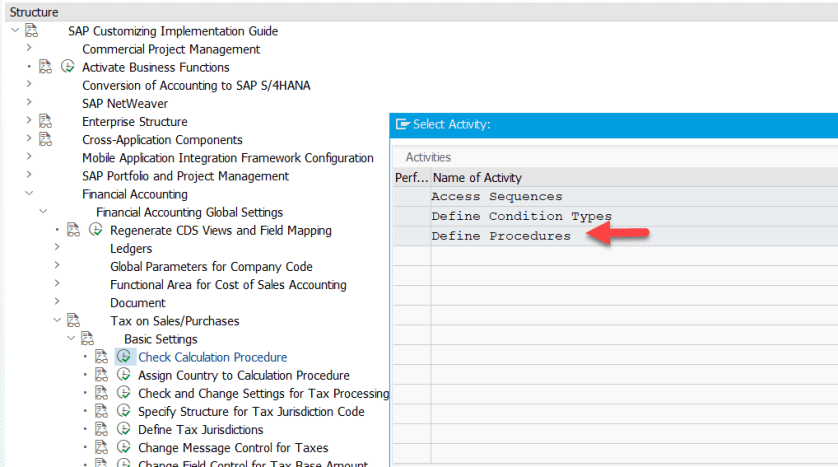Select the Define Procedures activity
The width and height of the screenshot is (838, 467).
(x=500, y=236)
